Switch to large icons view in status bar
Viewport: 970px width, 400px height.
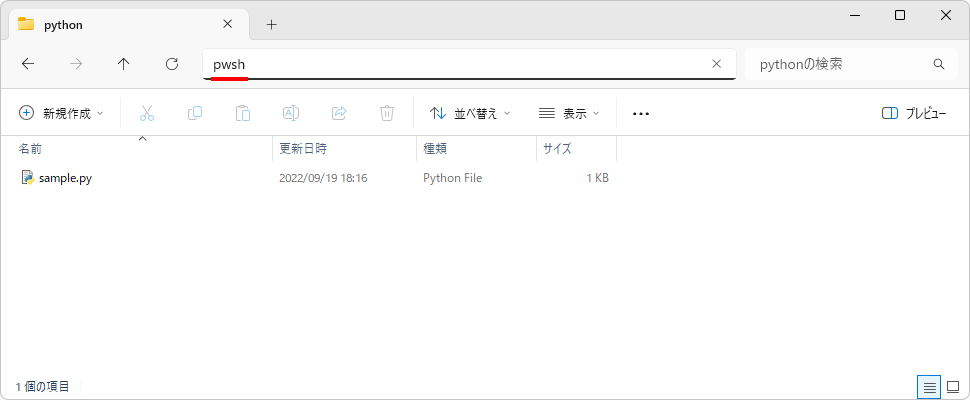pos(953,387)
